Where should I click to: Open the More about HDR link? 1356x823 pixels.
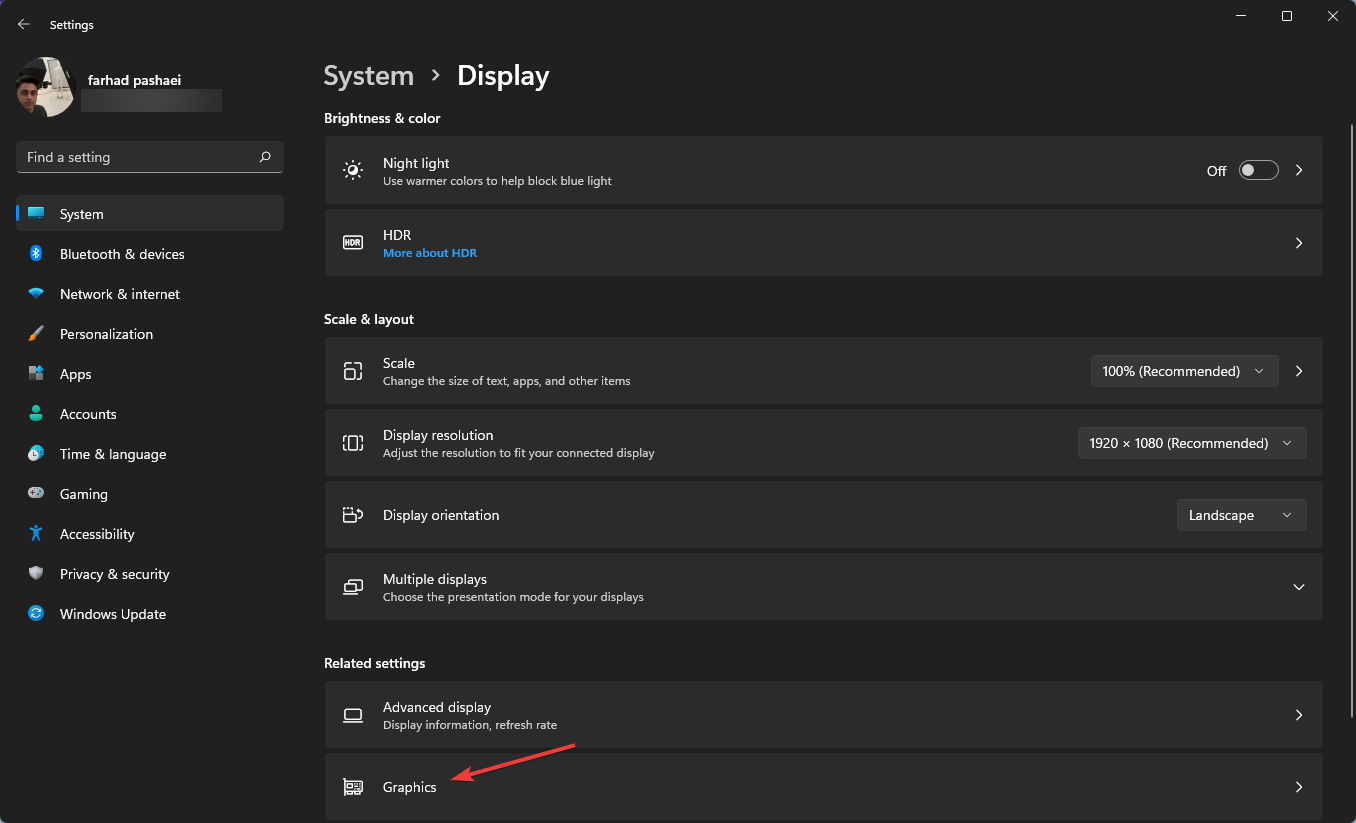pyautogui.click(x=430, y=253)
